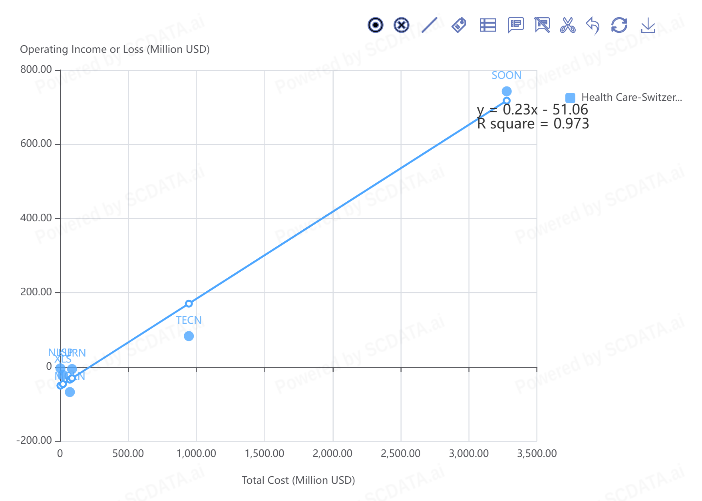Open the data table view icon

(x=488, y=25)
